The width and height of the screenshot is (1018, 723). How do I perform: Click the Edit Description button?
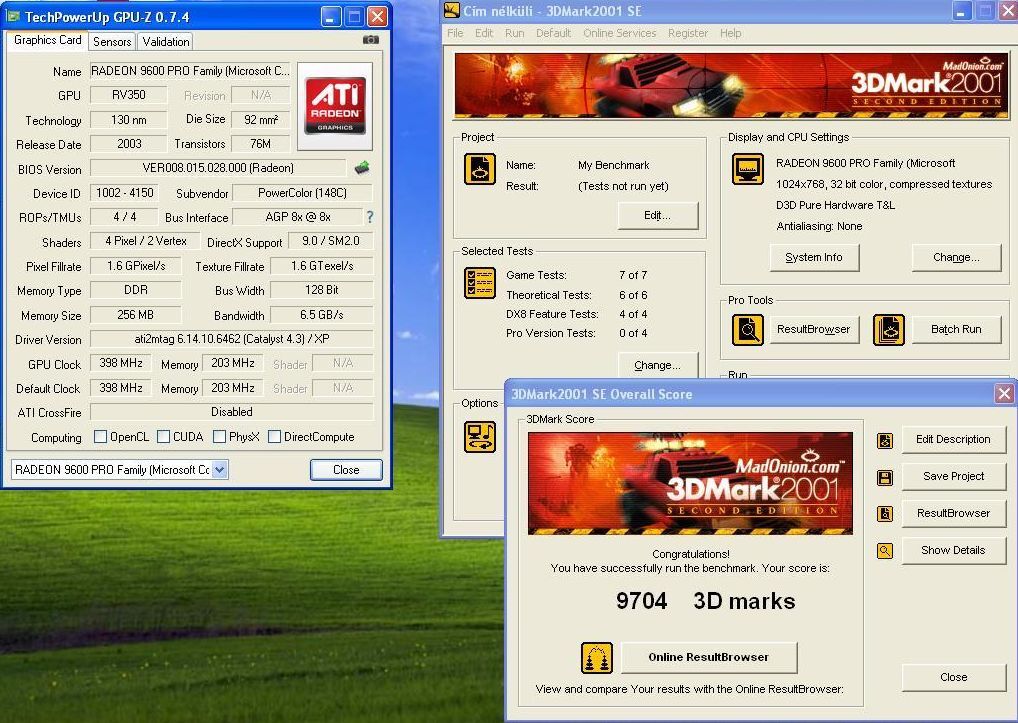(x=953, y=439)
